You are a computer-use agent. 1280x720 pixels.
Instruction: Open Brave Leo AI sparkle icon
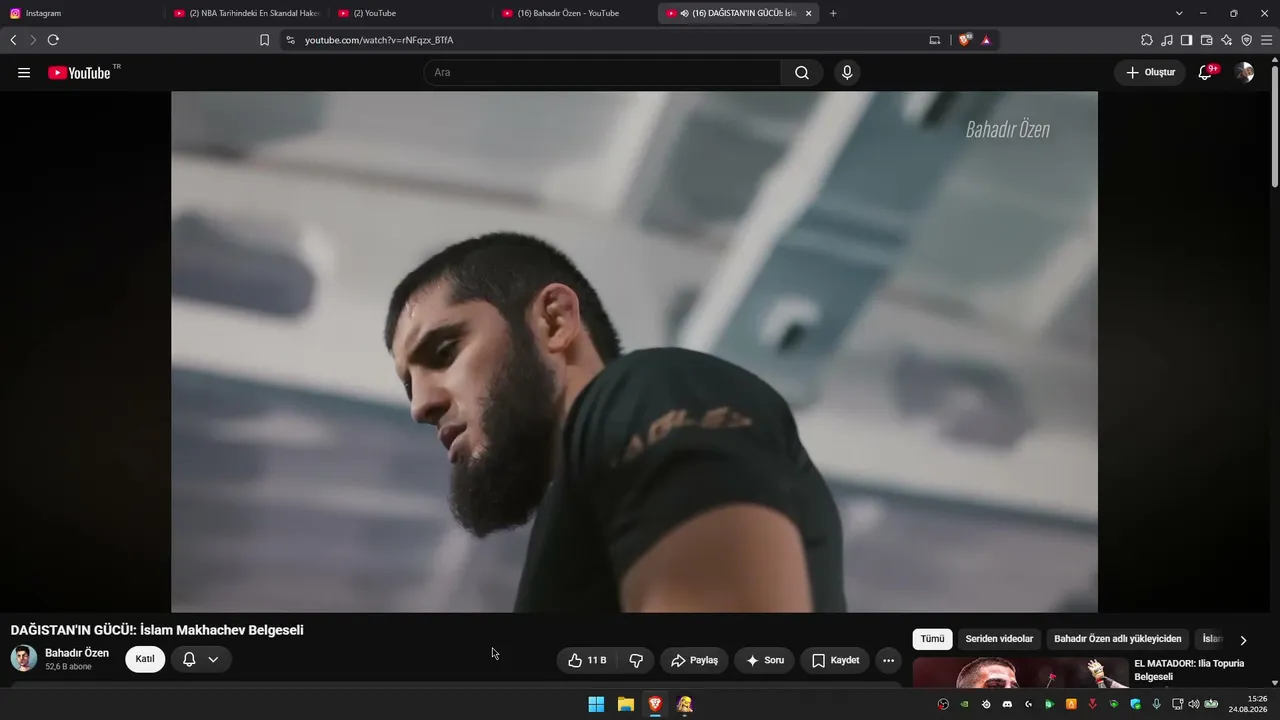pyautogui.click(x=1226, y=40)
